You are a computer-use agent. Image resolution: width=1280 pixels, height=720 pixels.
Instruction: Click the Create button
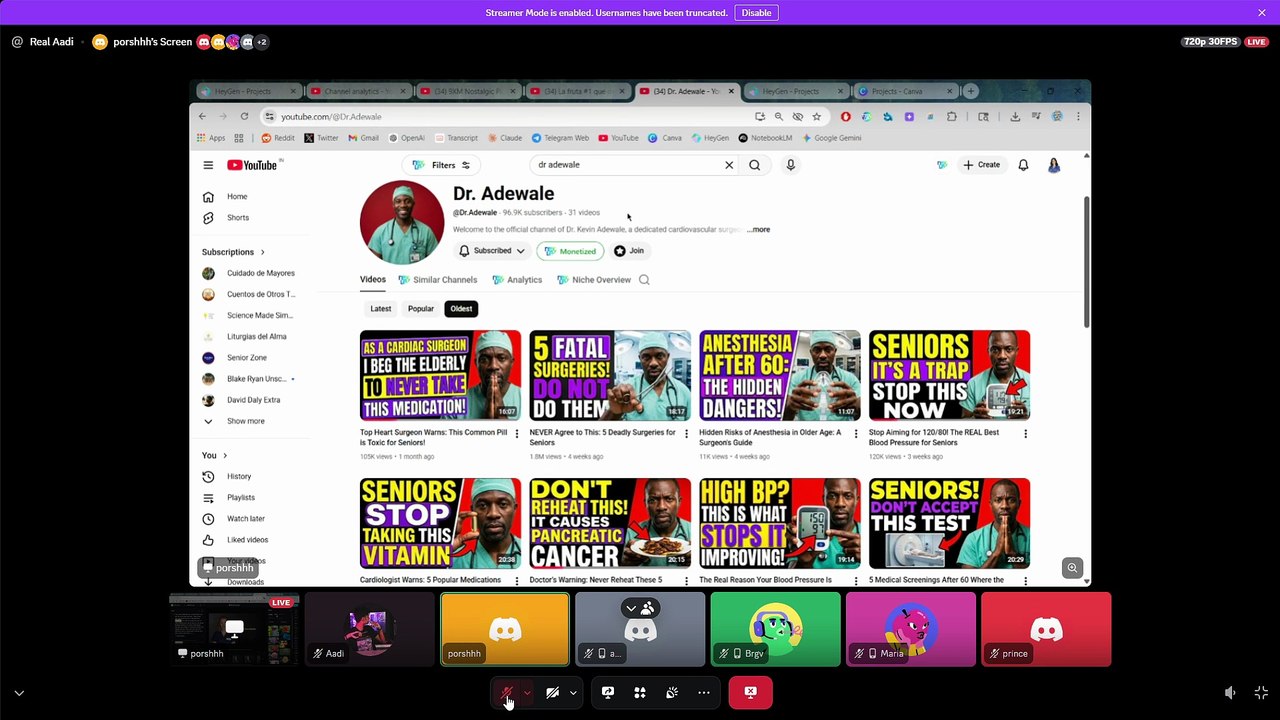pos(981,165)
